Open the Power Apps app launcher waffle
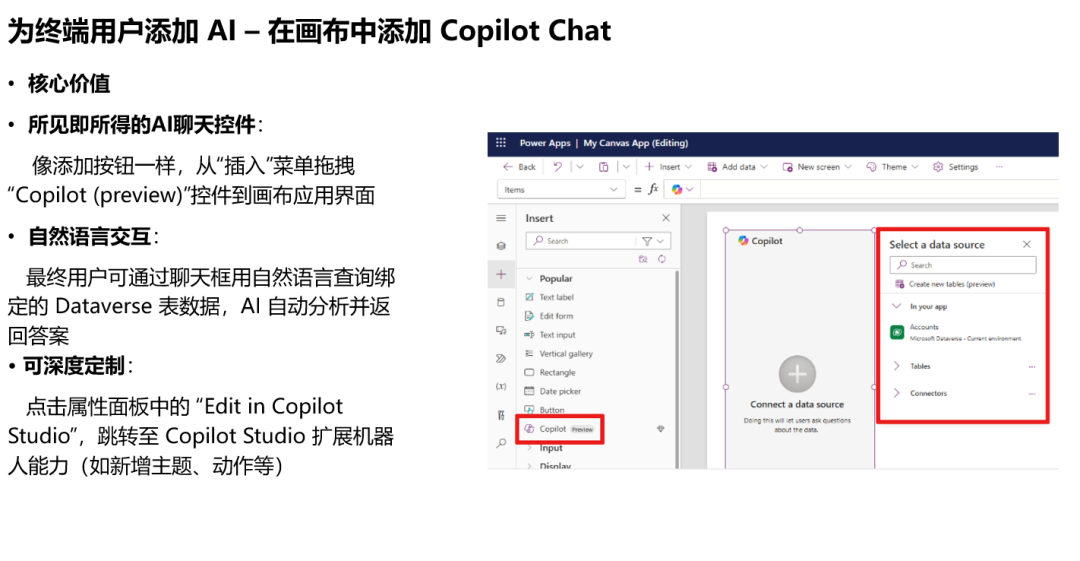The image size is (1080, 561). tap(501, 143)
